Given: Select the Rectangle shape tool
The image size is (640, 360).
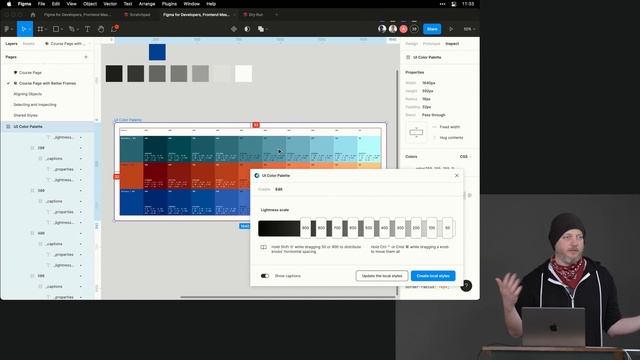Looking at the screenshot, I should pos(56,29).
